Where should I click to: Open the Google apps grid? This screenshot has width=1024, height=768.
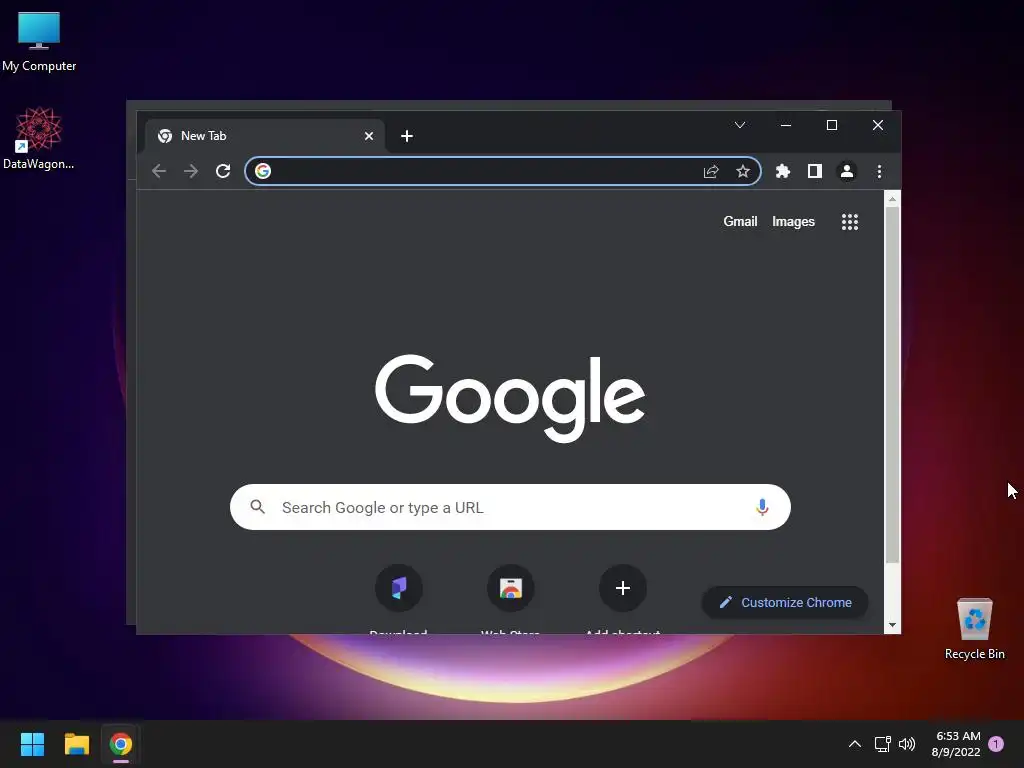pos(850,222)
